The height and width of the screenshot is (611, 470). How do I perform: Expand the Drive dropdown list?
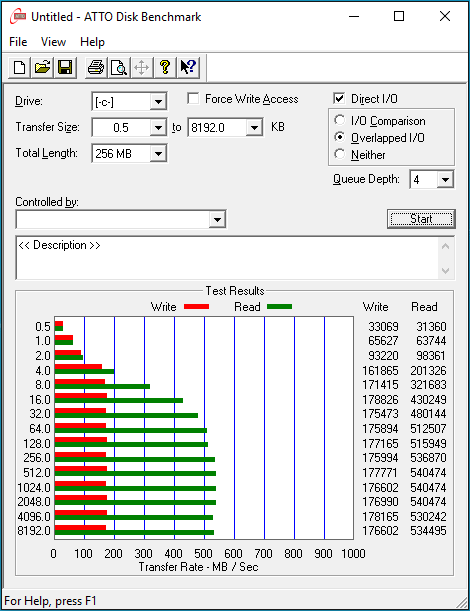click(x=158, y=102)
